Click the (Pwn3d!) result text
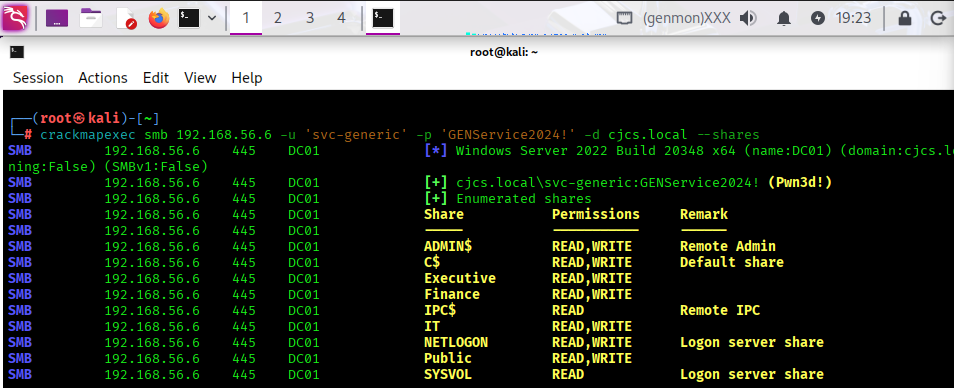Viewport: 954px width, 388px height. (799, 182)
